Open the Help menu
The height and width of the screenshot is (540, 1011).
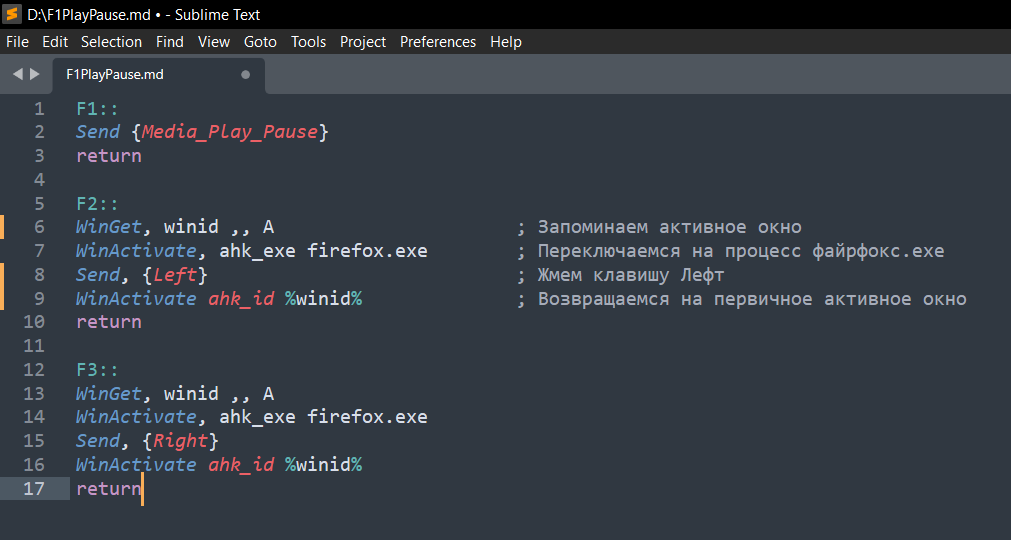pos(506,42)
